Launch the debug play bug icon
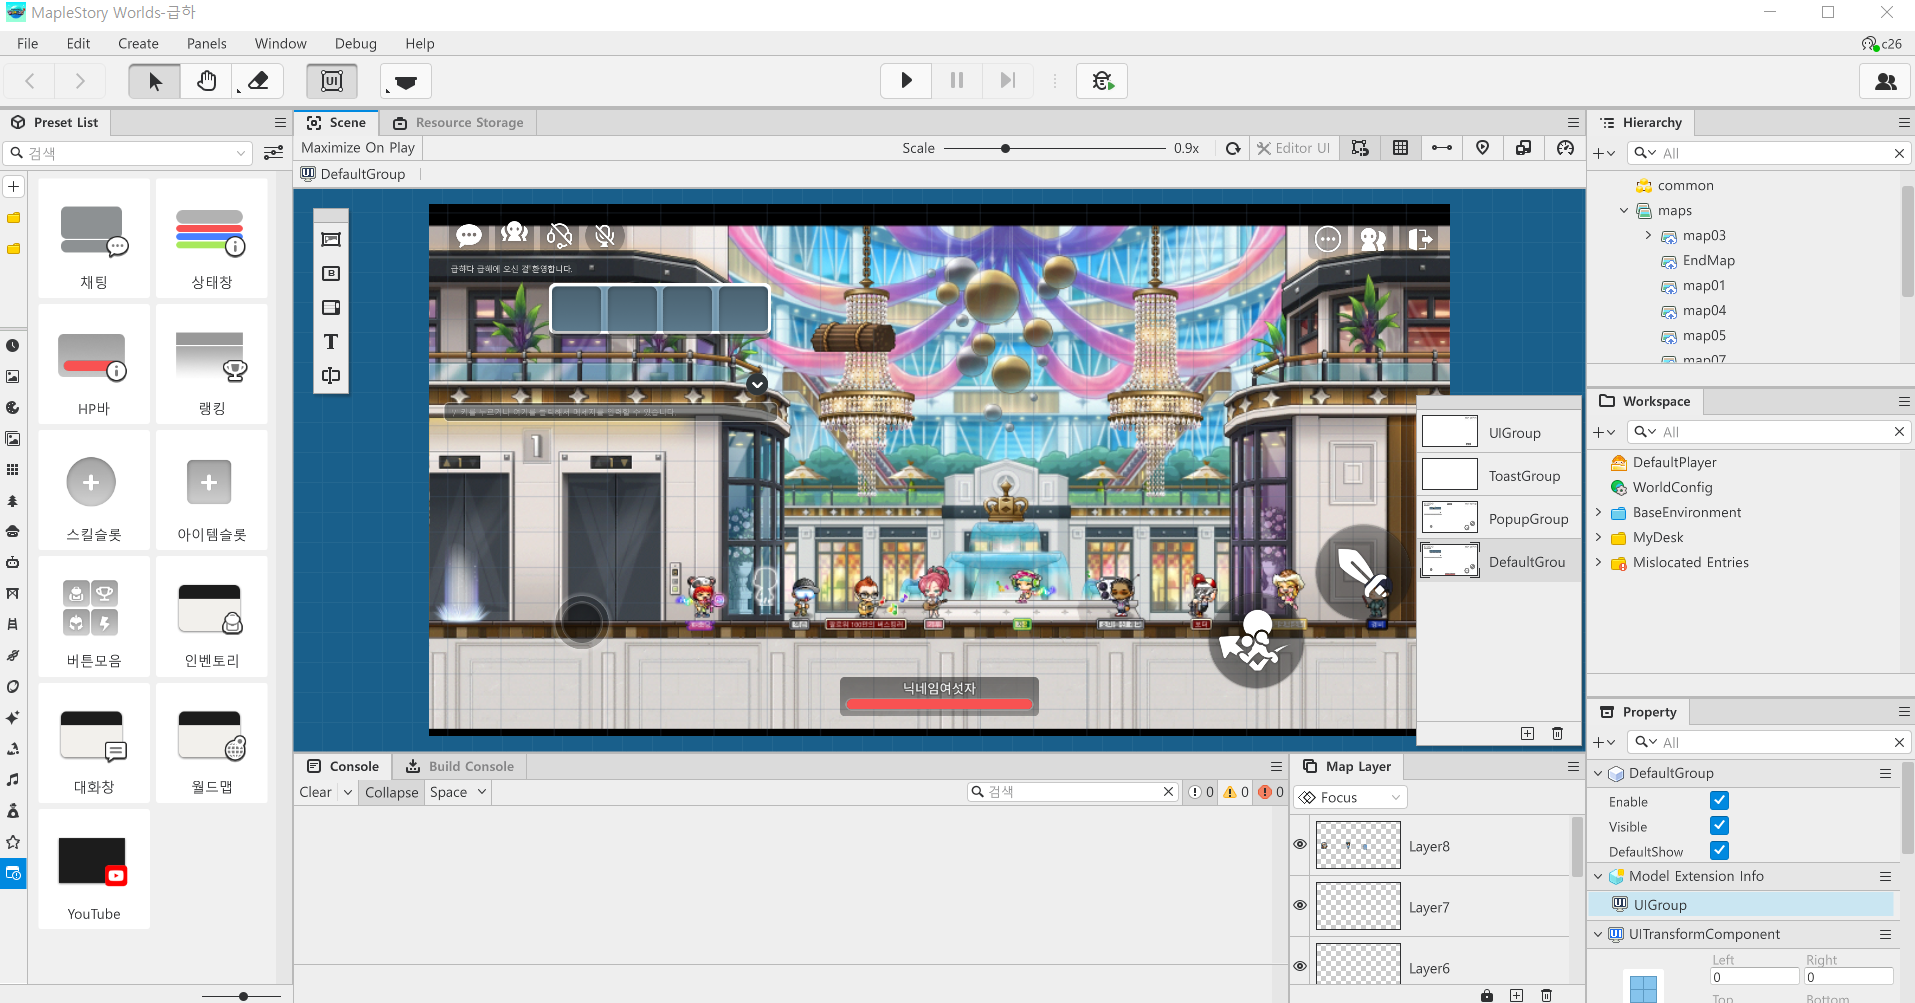 (1102, 81)
